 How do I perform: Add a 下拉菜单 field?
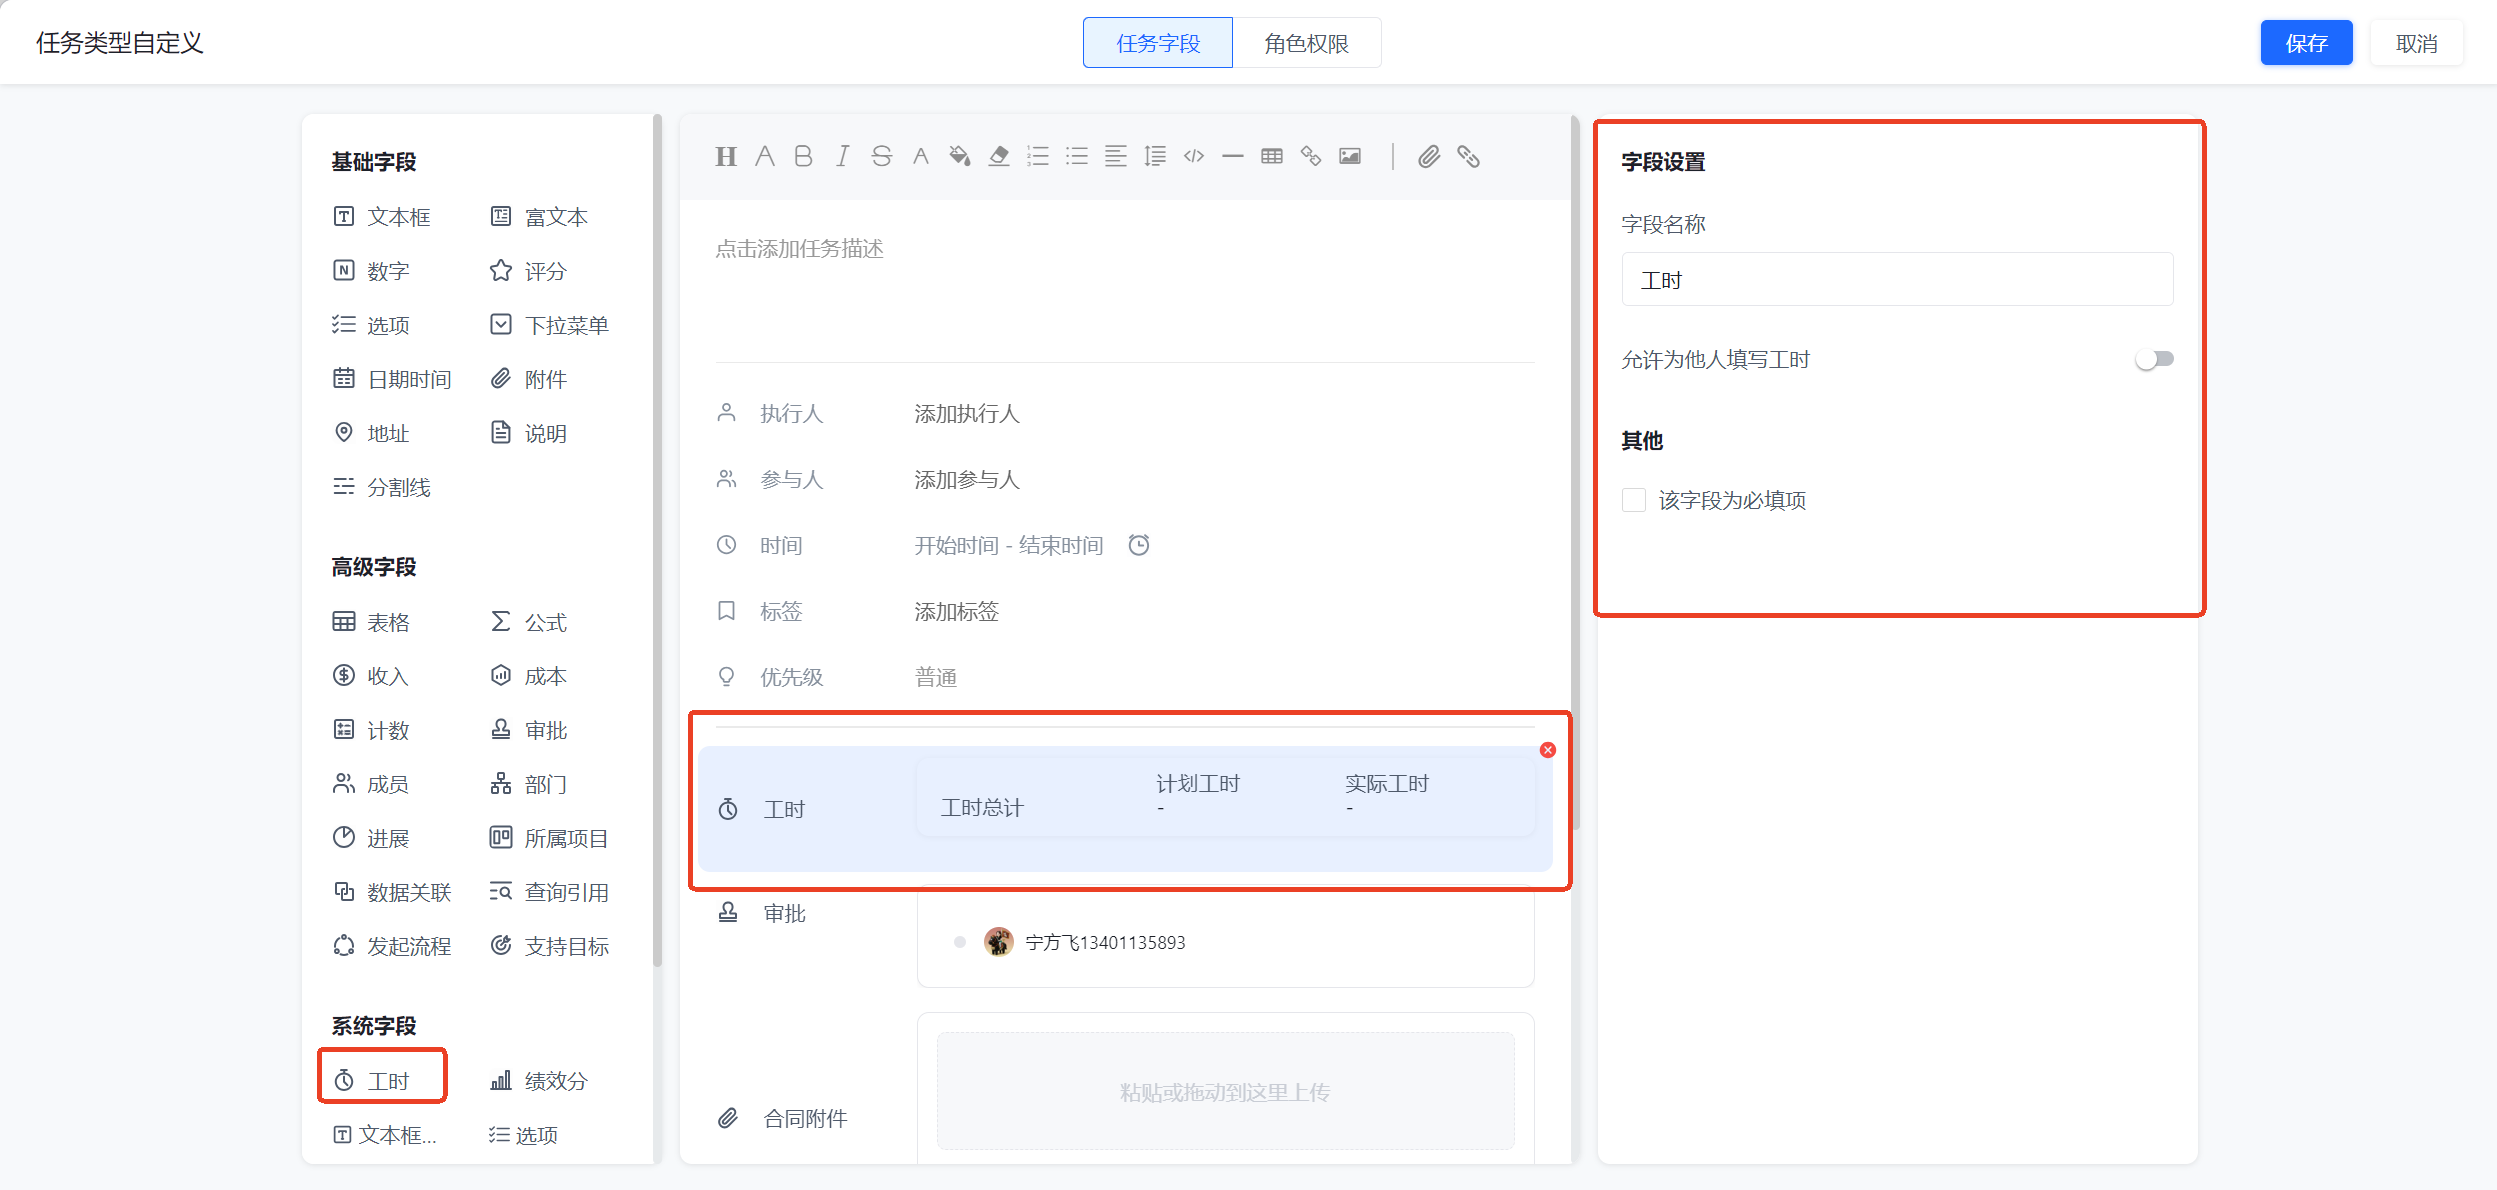(x=550, y=325)
